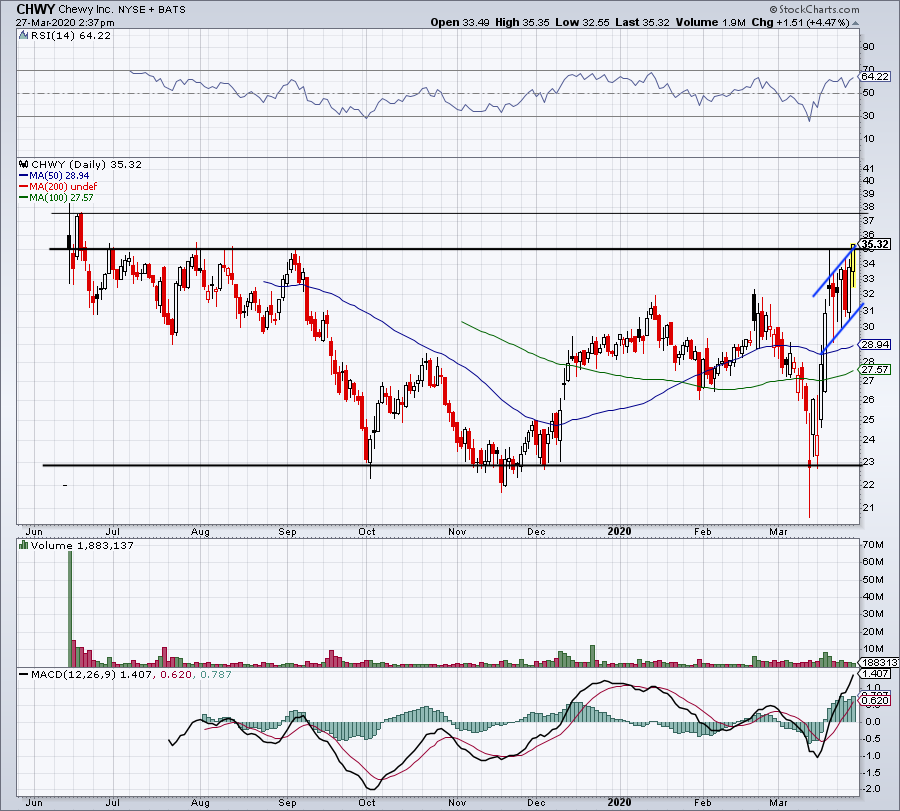The image size is (900, 811).
Task: Click the 1.407 MACD tag on right axis
Action: click(x=876, y=674)
